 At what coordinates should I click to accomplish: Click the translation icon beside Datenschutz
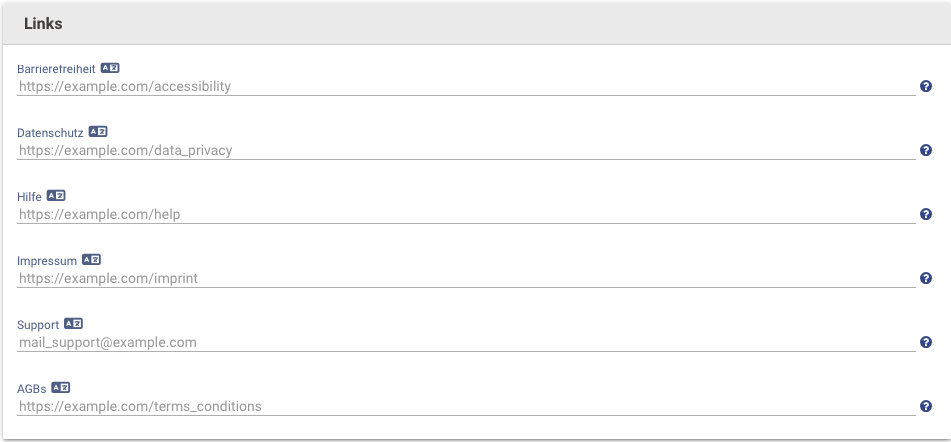pos(98,132)
